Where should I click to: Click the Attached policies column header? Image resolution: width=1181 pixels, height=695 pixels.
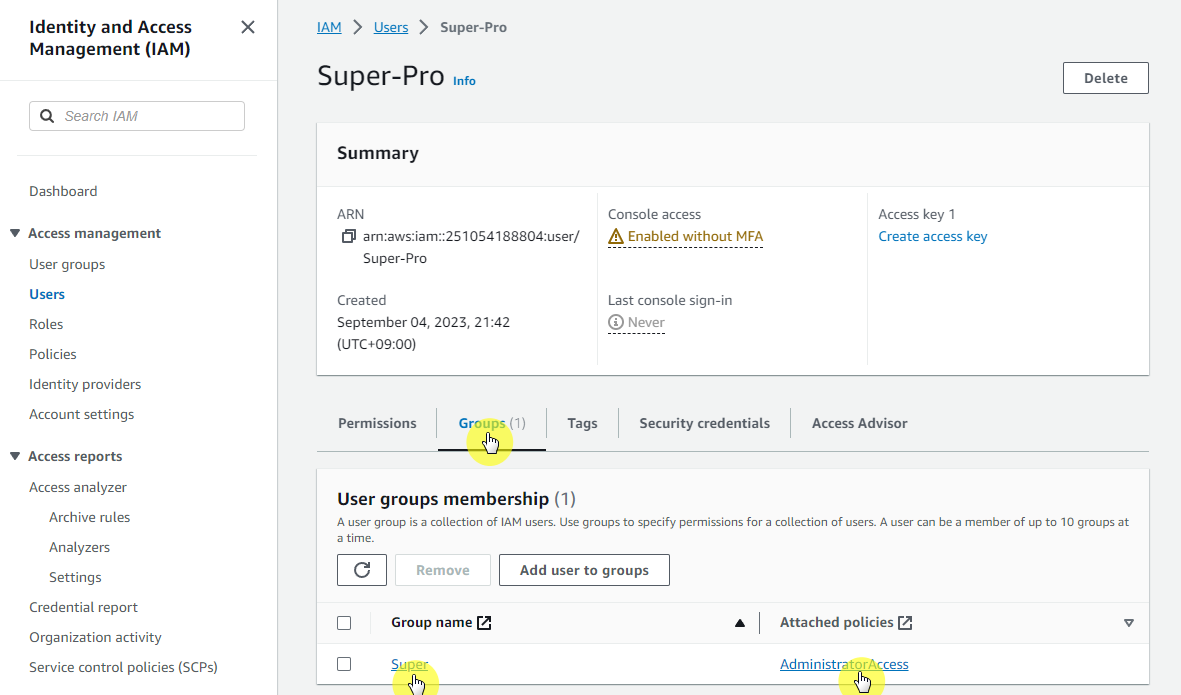tap(836, 623)
